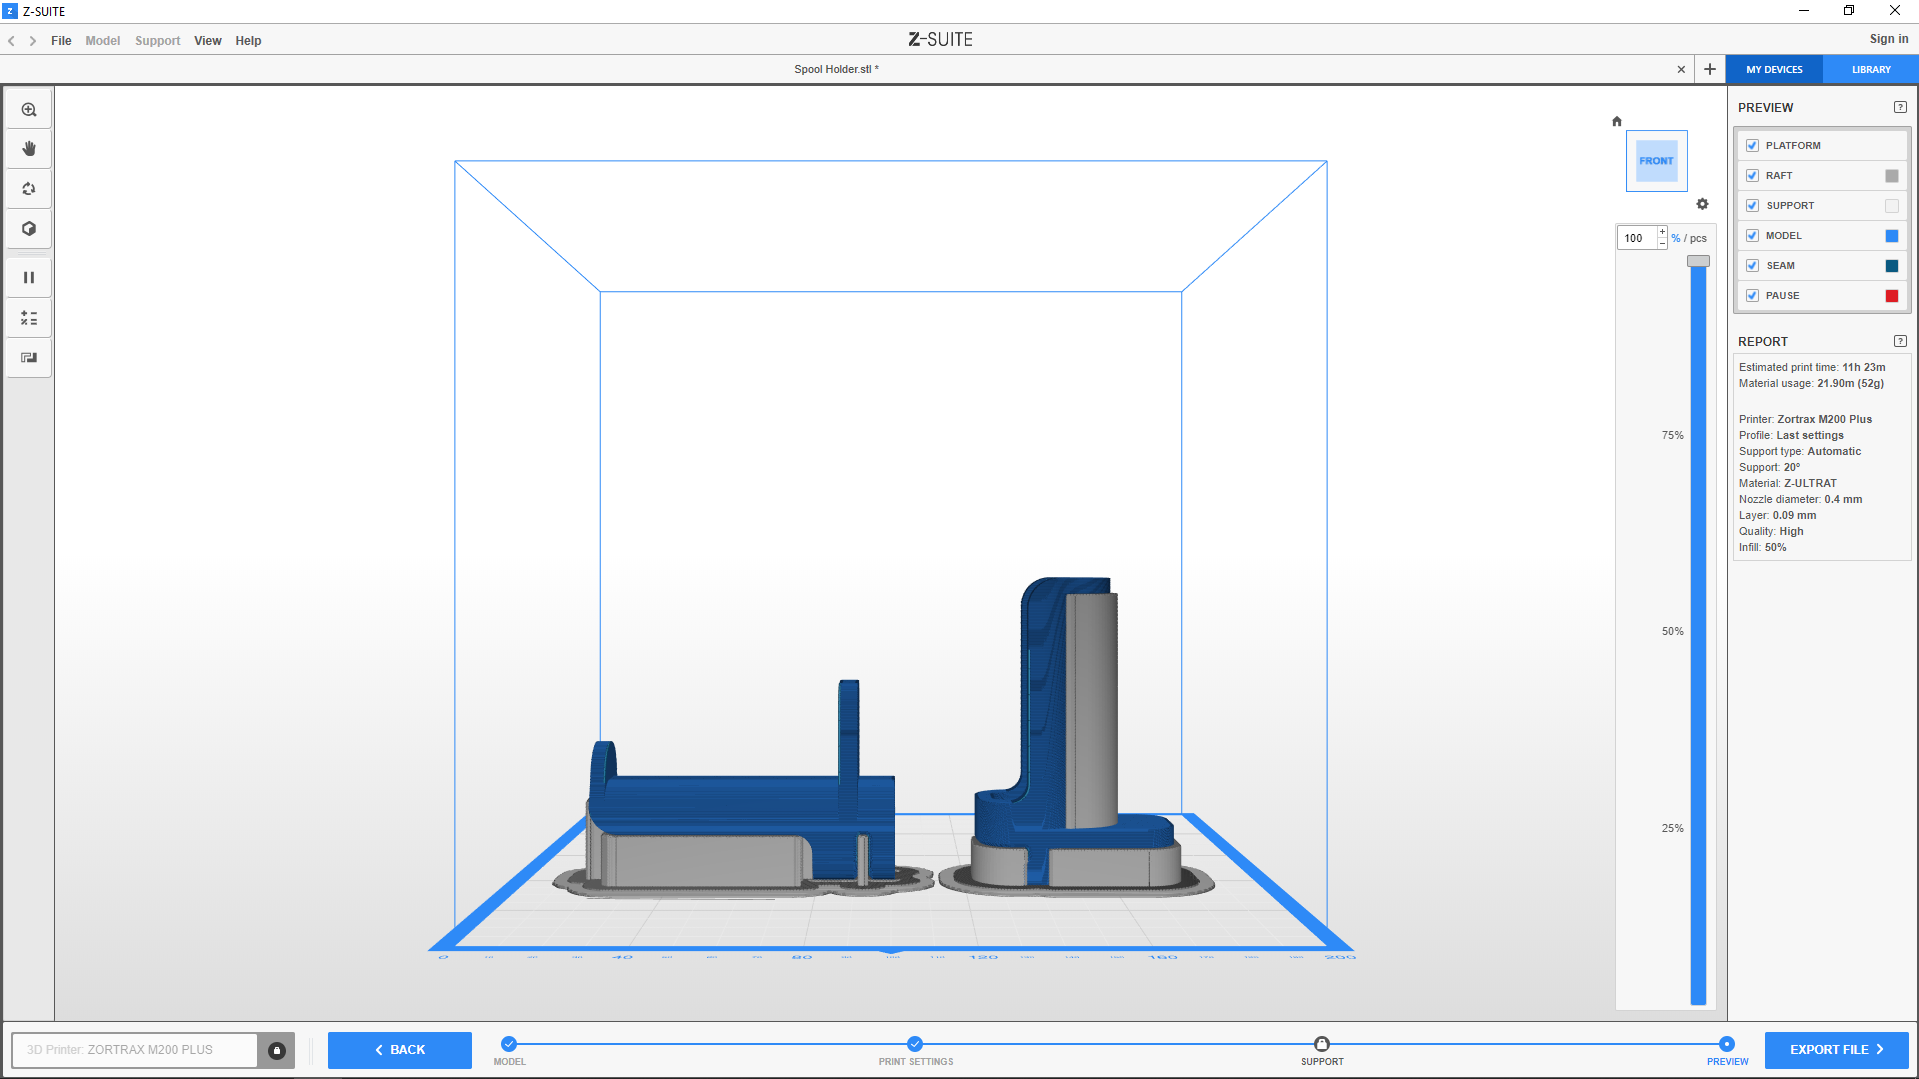The image size is (1919, 1079).
Task: Switch to the LIBRARY tab
Action: [x=1870, y=70]
